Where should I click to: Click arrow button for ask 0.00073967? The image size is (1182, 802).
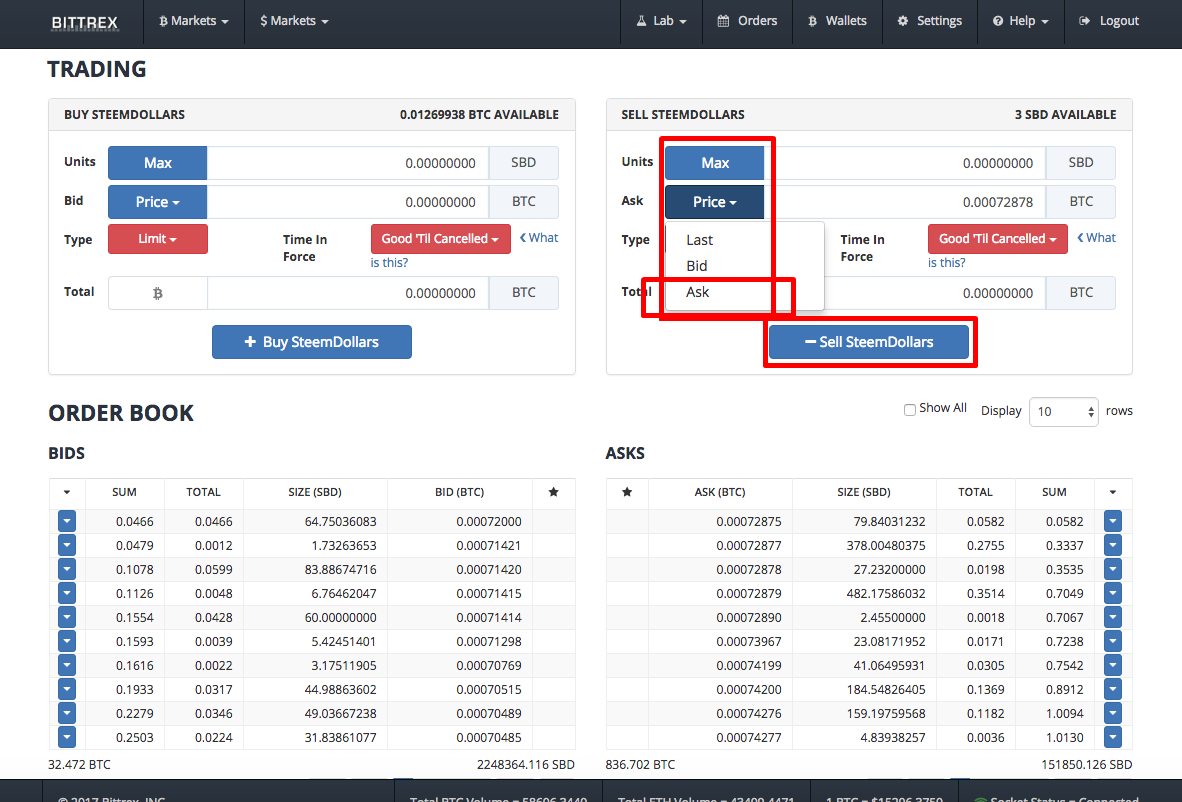1113,641
